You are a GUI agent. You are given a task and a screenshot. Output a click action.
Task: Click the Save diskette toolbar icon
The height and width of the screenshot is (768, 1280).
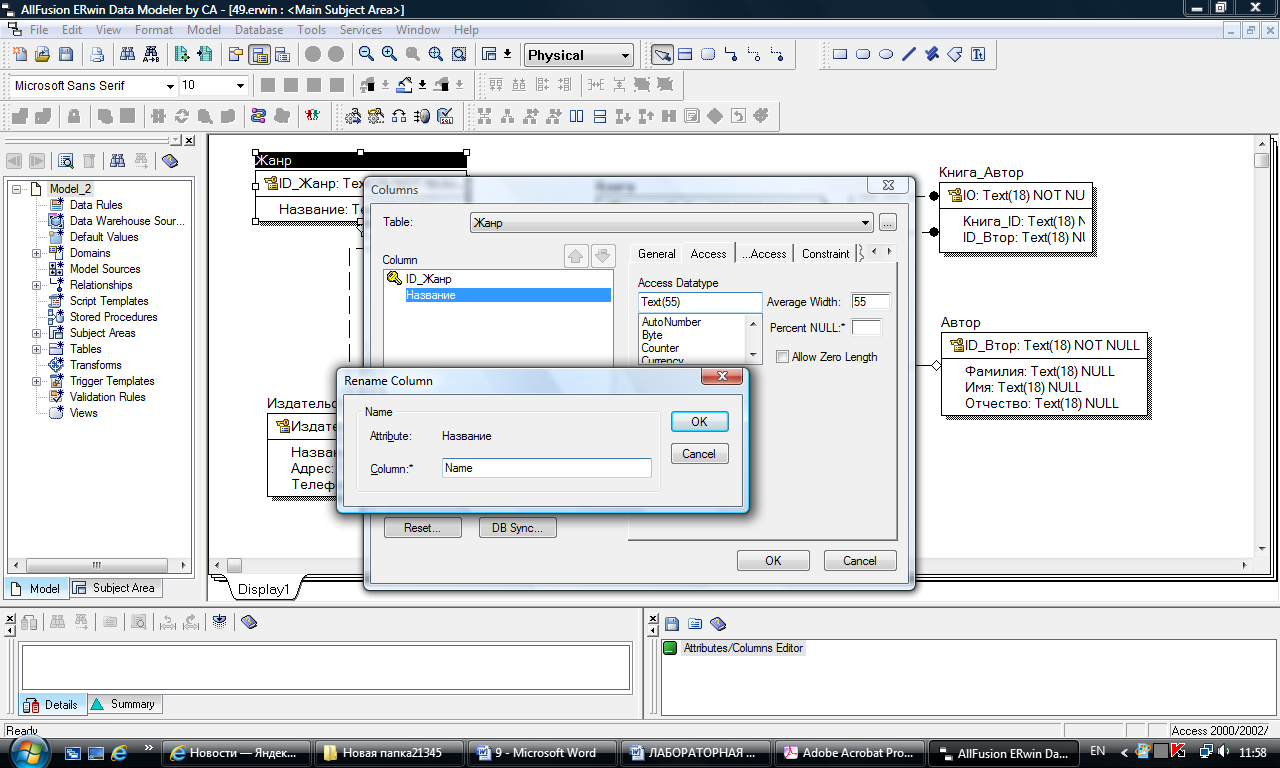65,55
